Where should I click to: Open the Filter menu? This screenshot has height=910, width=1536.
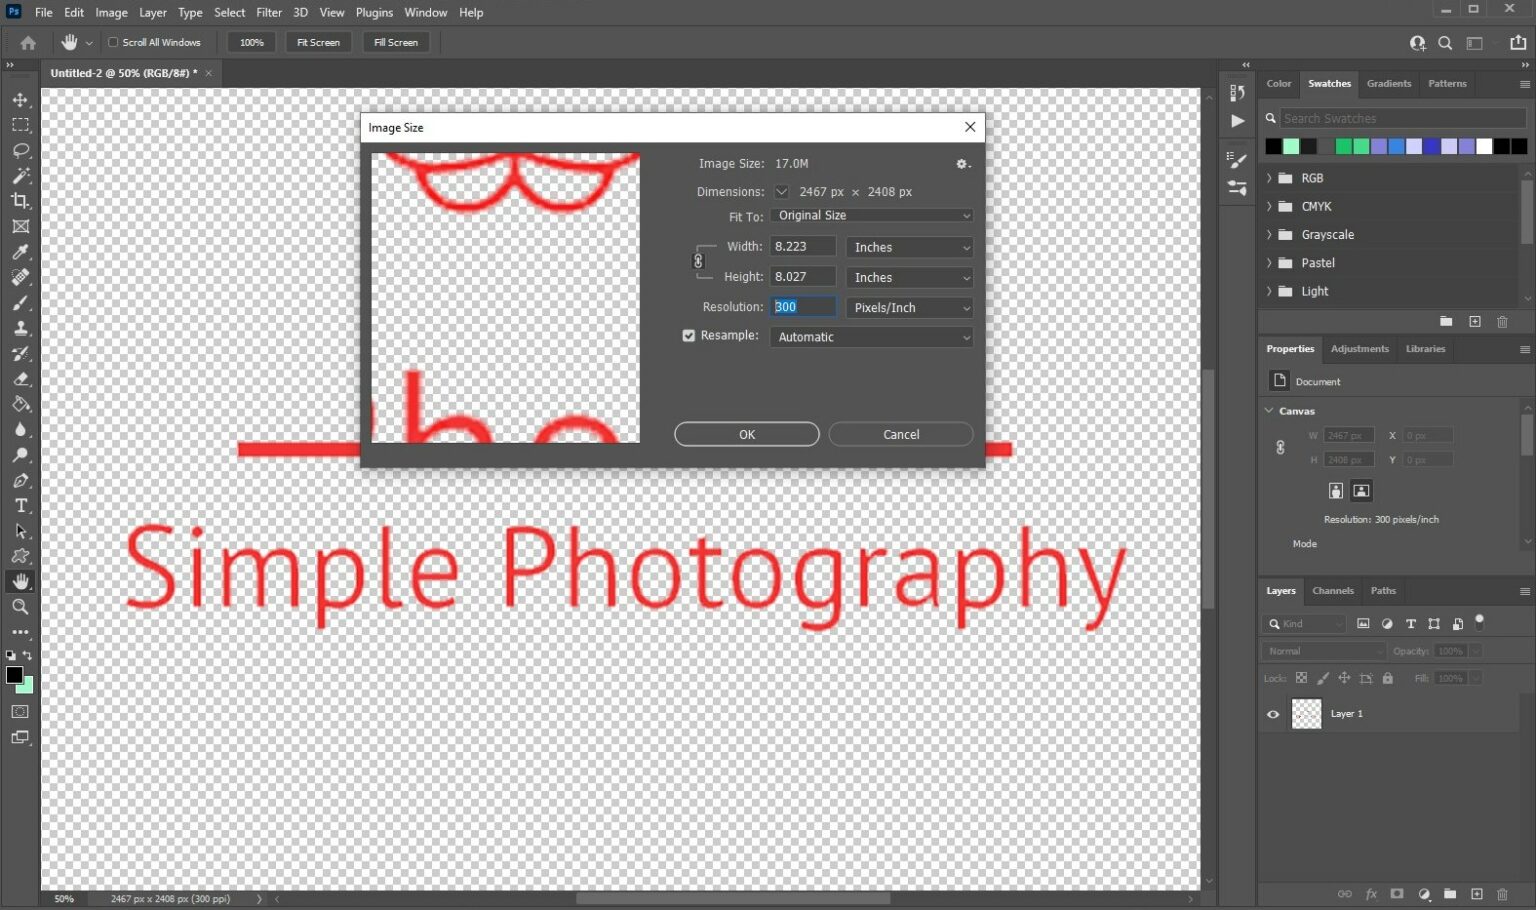(x=268, y=12)
